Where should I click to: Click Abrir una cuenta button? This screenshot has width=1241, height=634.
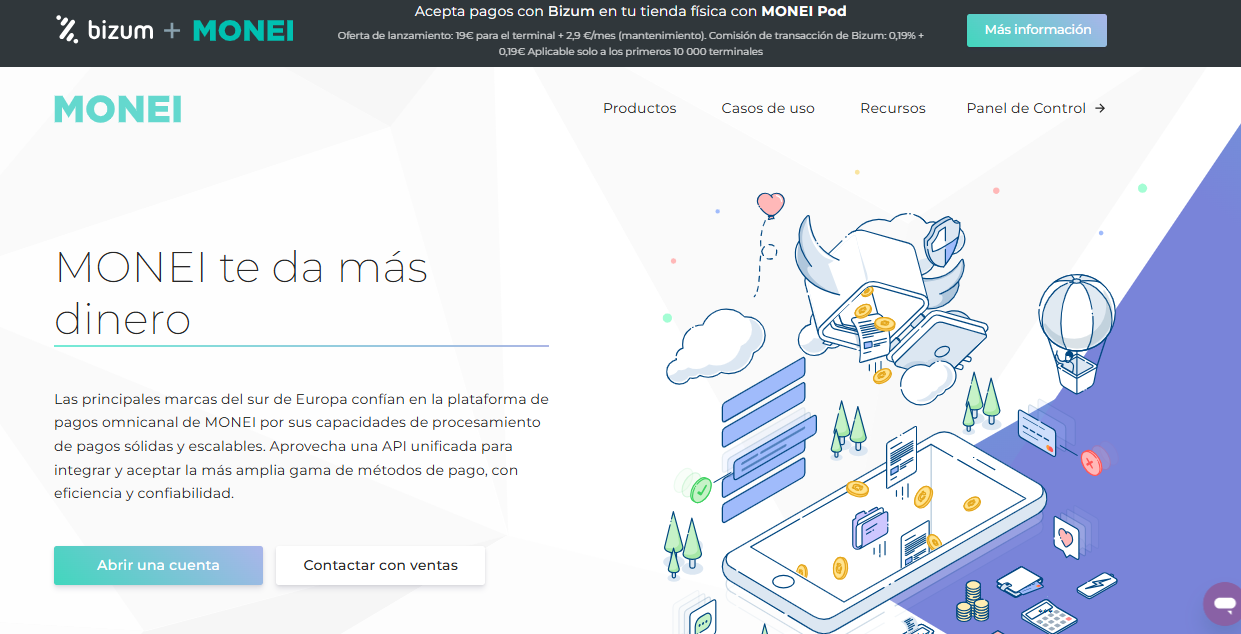click(x=158, y=565)
